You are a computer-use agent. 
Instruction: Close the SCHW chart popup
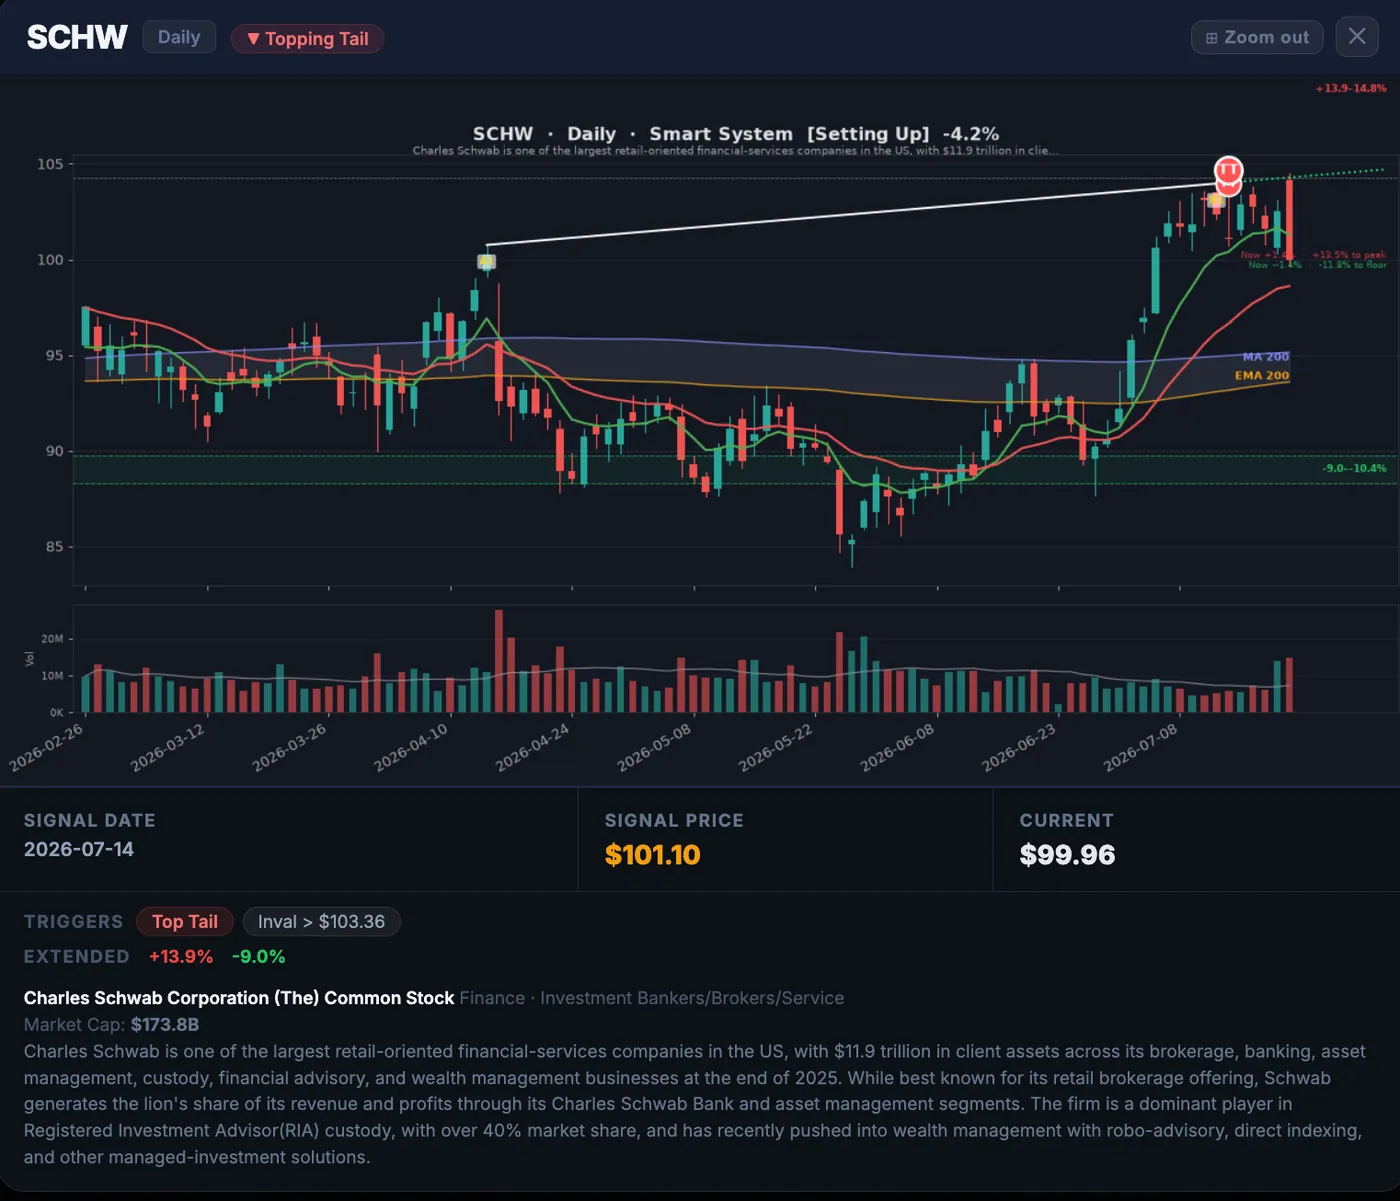pyautogui.click(x=1357, y=37)
